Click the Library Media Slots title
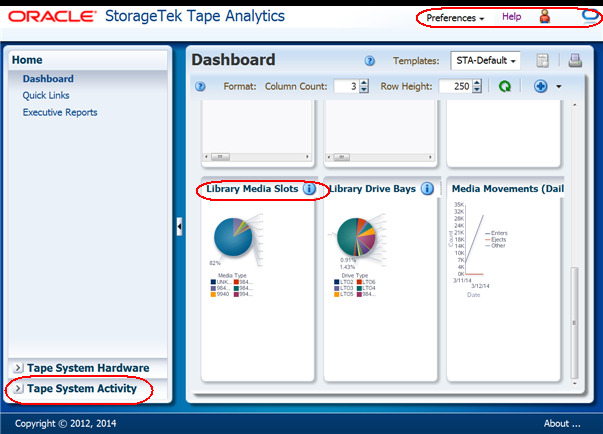This screenshot has width=603, height=434. click(252, 189)
